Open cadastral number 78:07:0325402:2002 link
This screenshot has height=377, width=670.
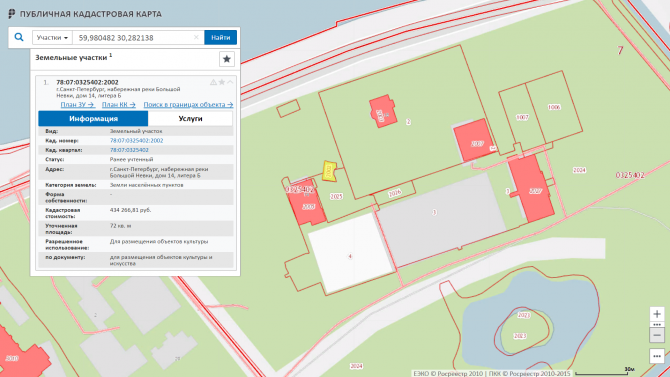pyautogui.click(x=136, y=141)
